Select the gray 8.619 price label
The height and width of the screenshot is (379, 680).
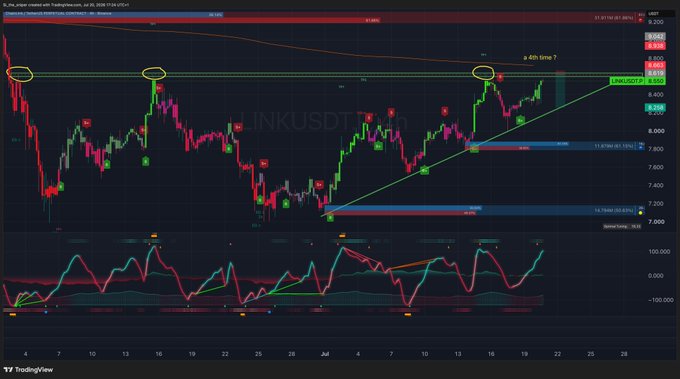pyautogui.click(x=655, y=73)
